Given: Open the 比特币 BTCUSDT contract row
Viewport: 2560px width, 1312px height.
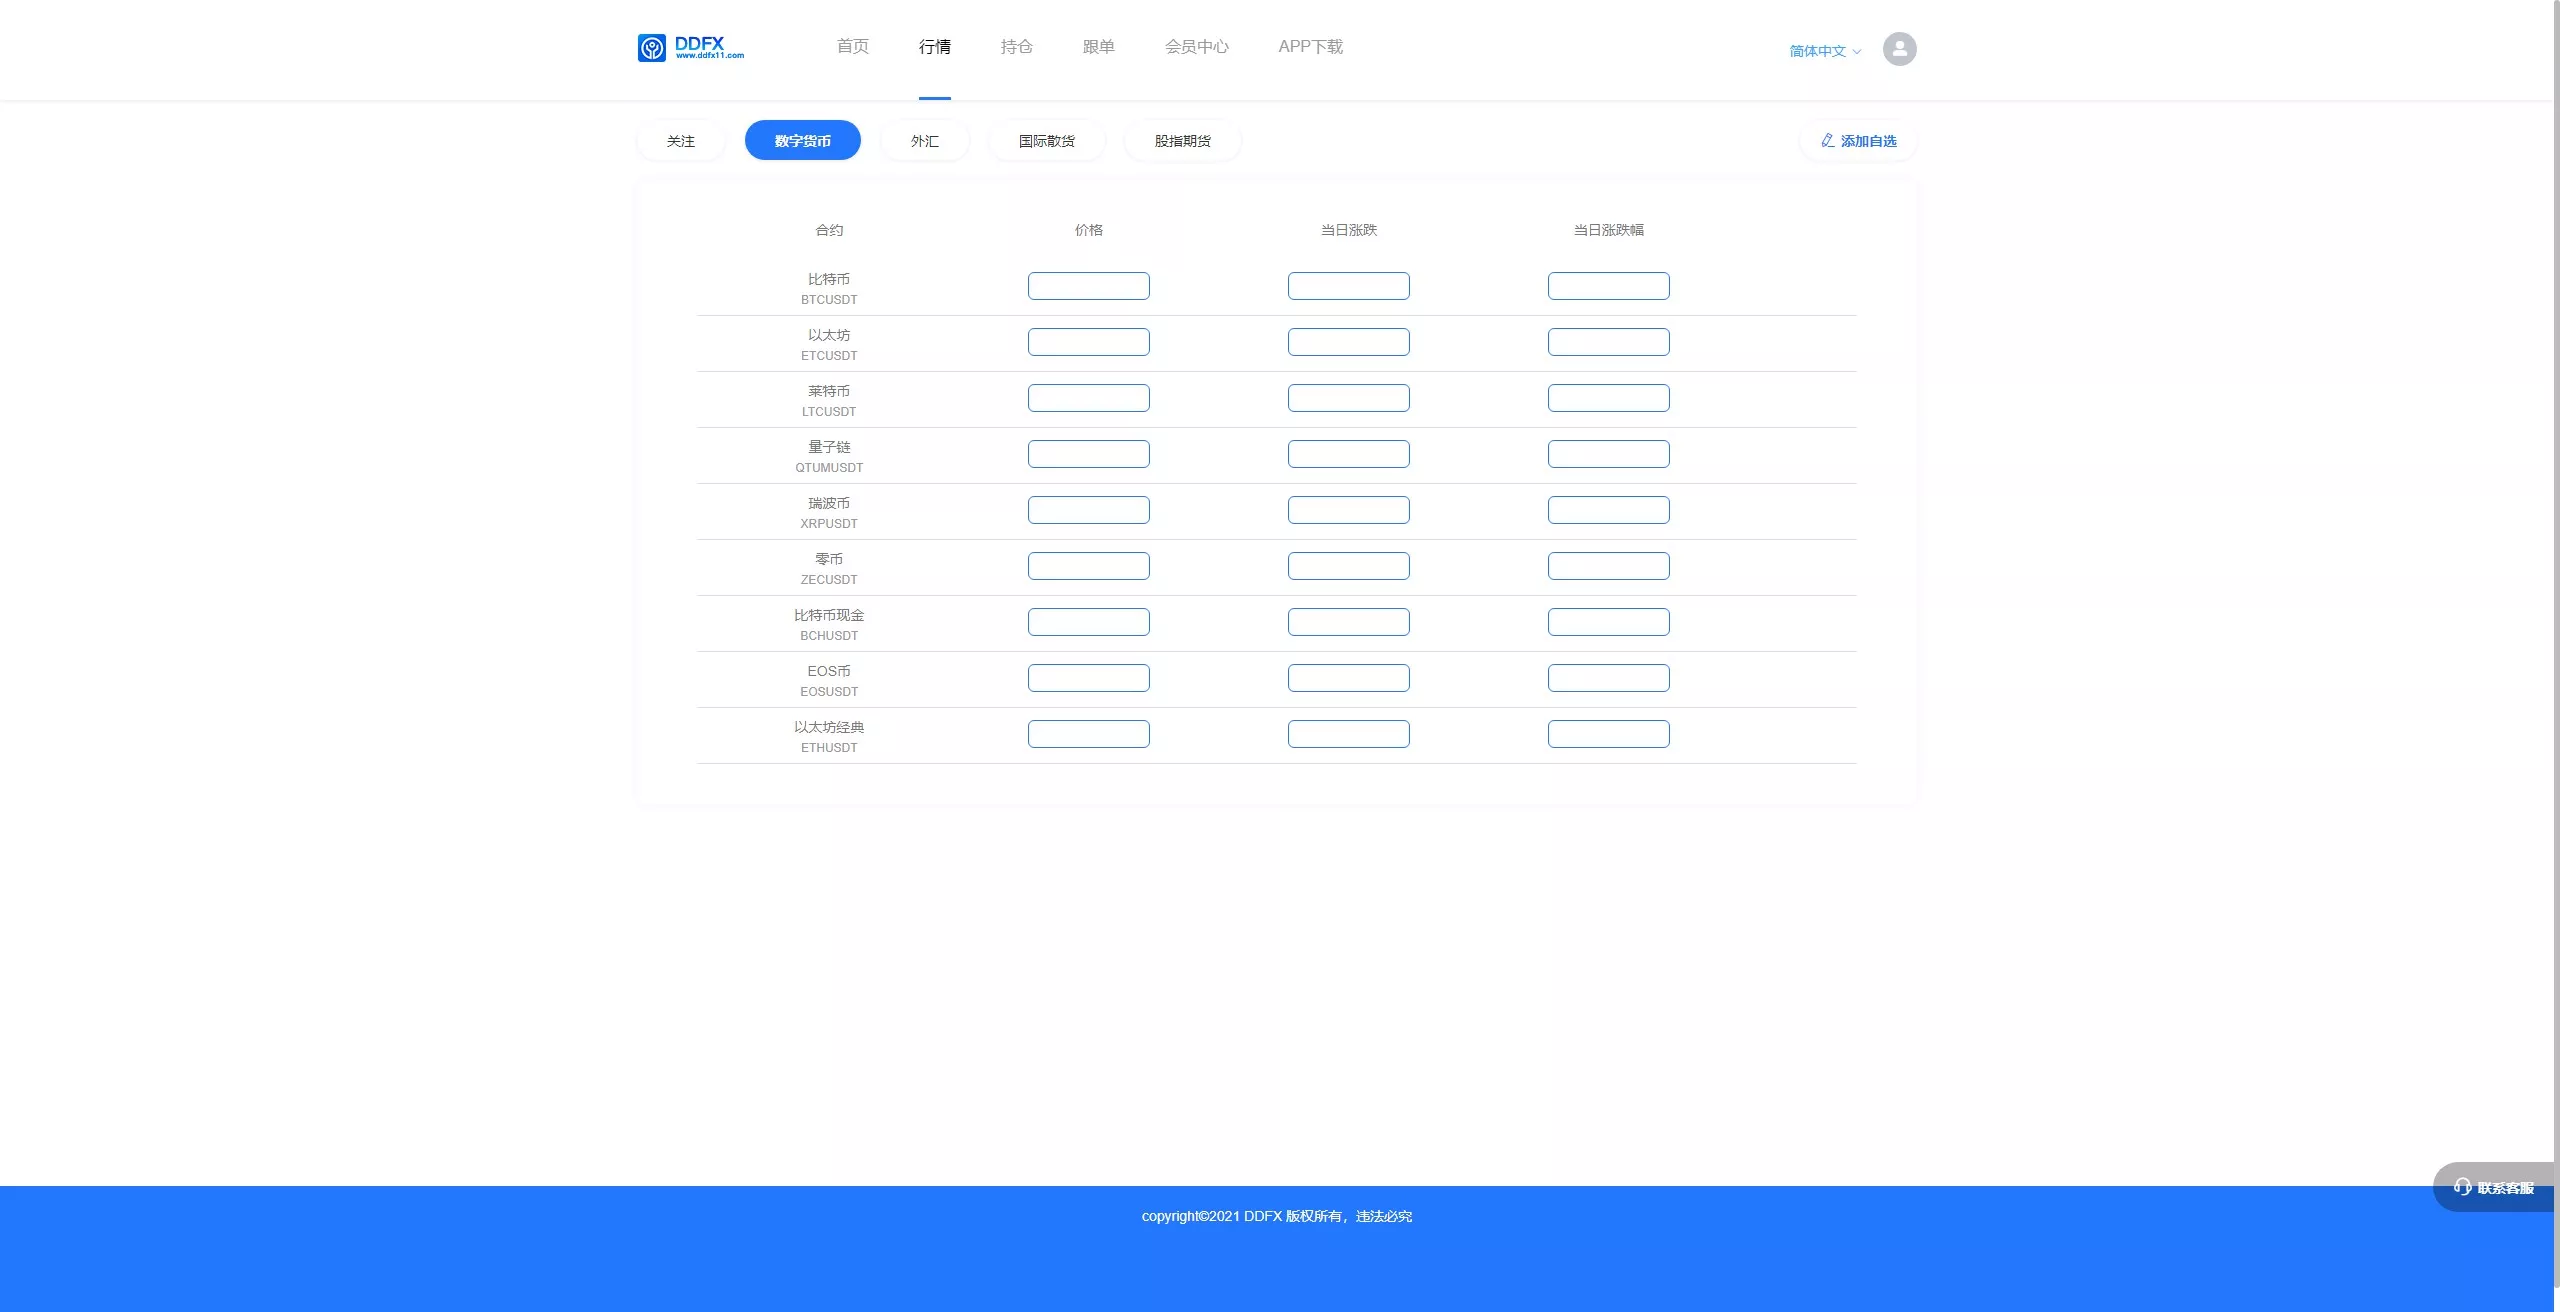Looking at the screenshot, I should (x=829, y=288).
